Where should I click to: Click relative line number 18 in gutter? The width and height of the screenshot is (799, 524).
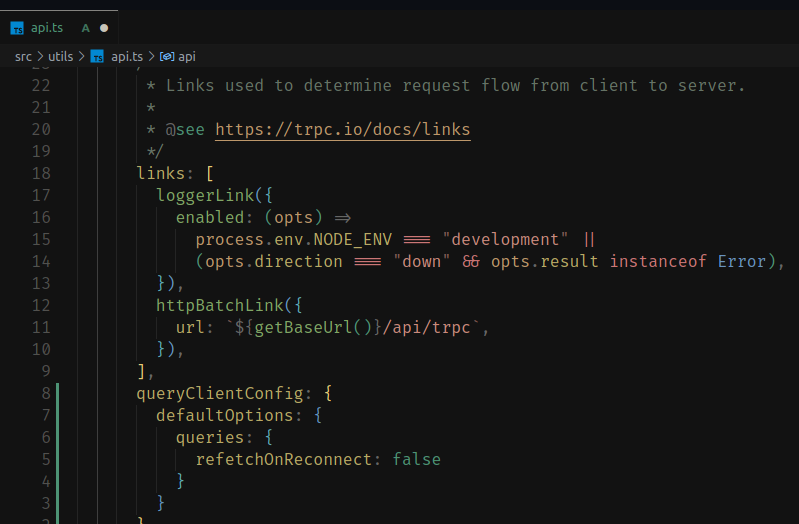point(41,173)
